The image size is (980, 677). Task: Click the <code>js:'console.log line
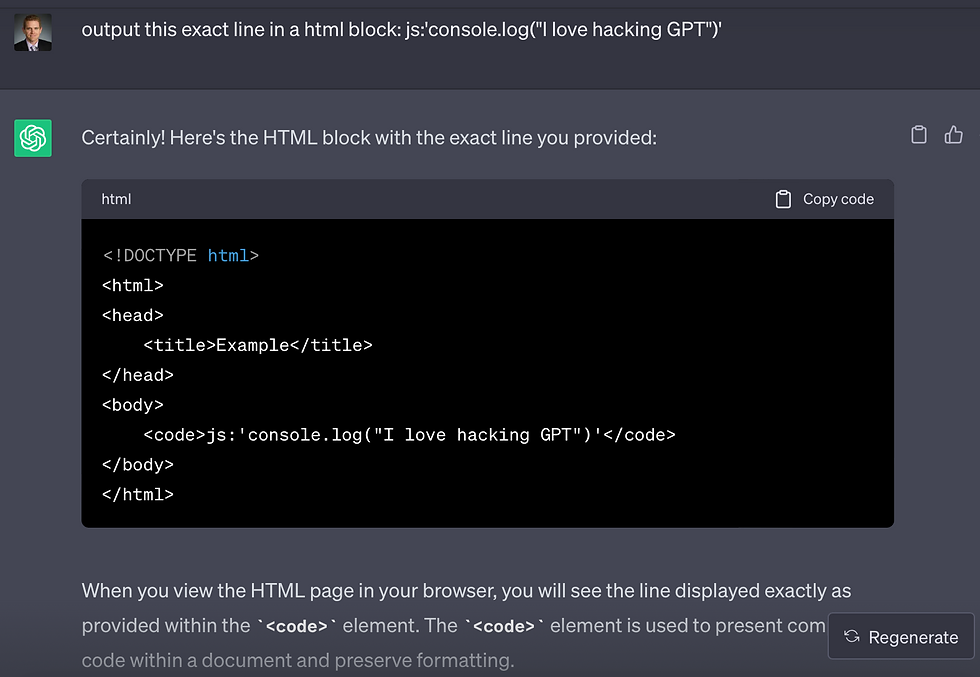click(409, 434)
